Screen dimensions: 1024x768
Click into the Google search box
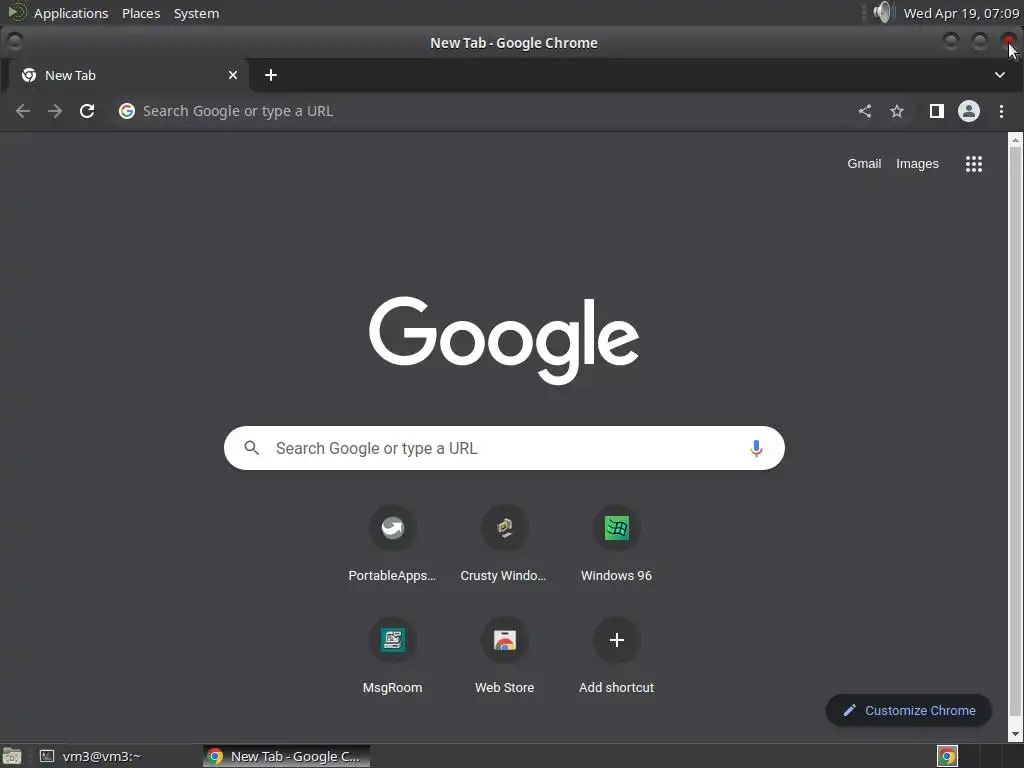(x=504, y=448)
